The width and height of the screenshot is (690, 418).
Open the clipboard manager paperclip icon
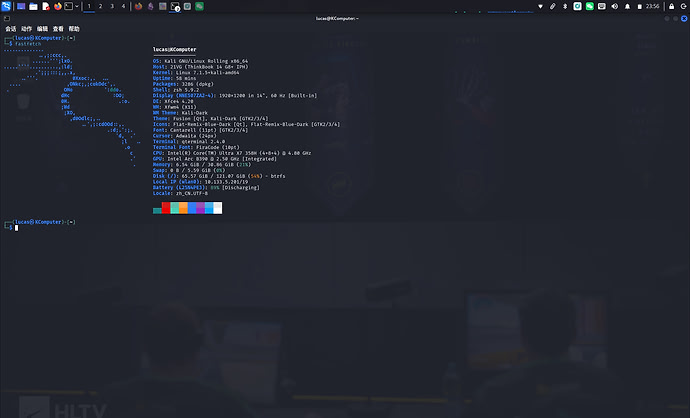pyautogui.click(x=553, y=7)
